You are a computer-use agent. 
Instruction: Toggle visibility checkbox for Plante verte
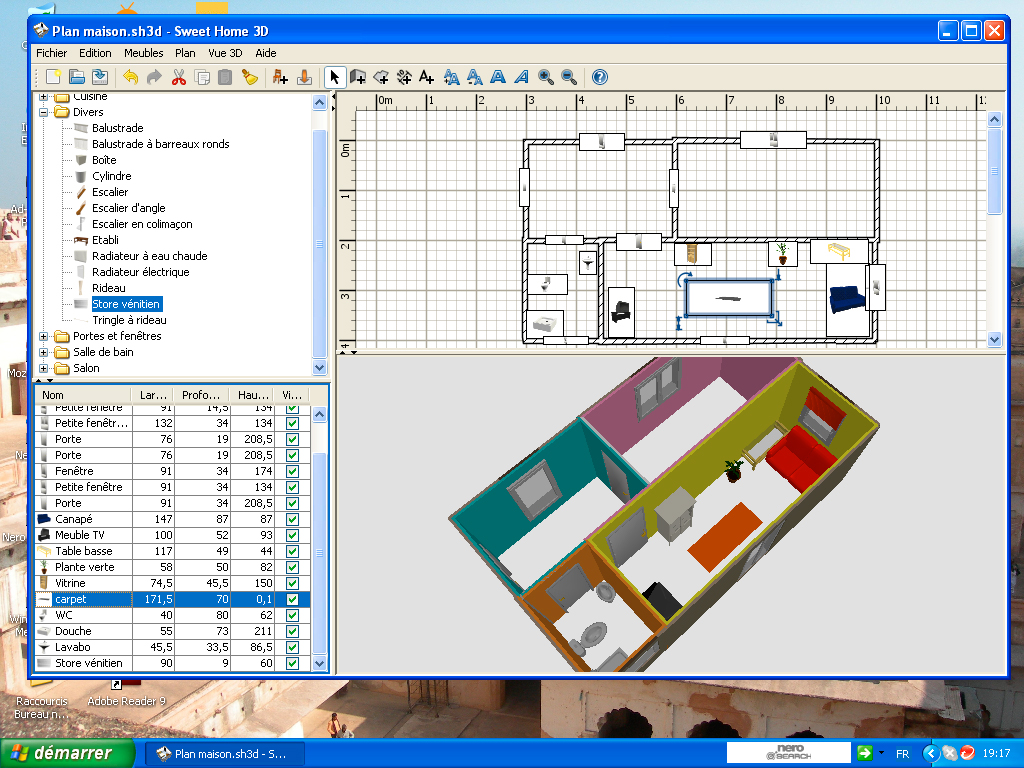[293, 568]
